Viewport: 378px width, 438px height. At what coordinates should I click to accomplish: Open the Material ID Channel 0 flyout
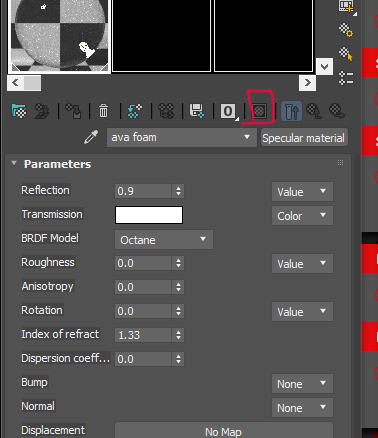(229, 111)
